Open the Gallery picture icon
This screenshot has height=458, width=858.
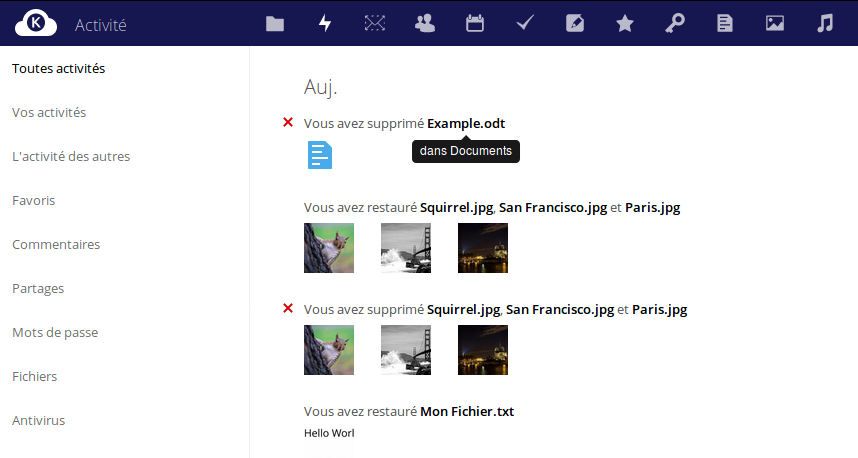(x=775, y=23)
